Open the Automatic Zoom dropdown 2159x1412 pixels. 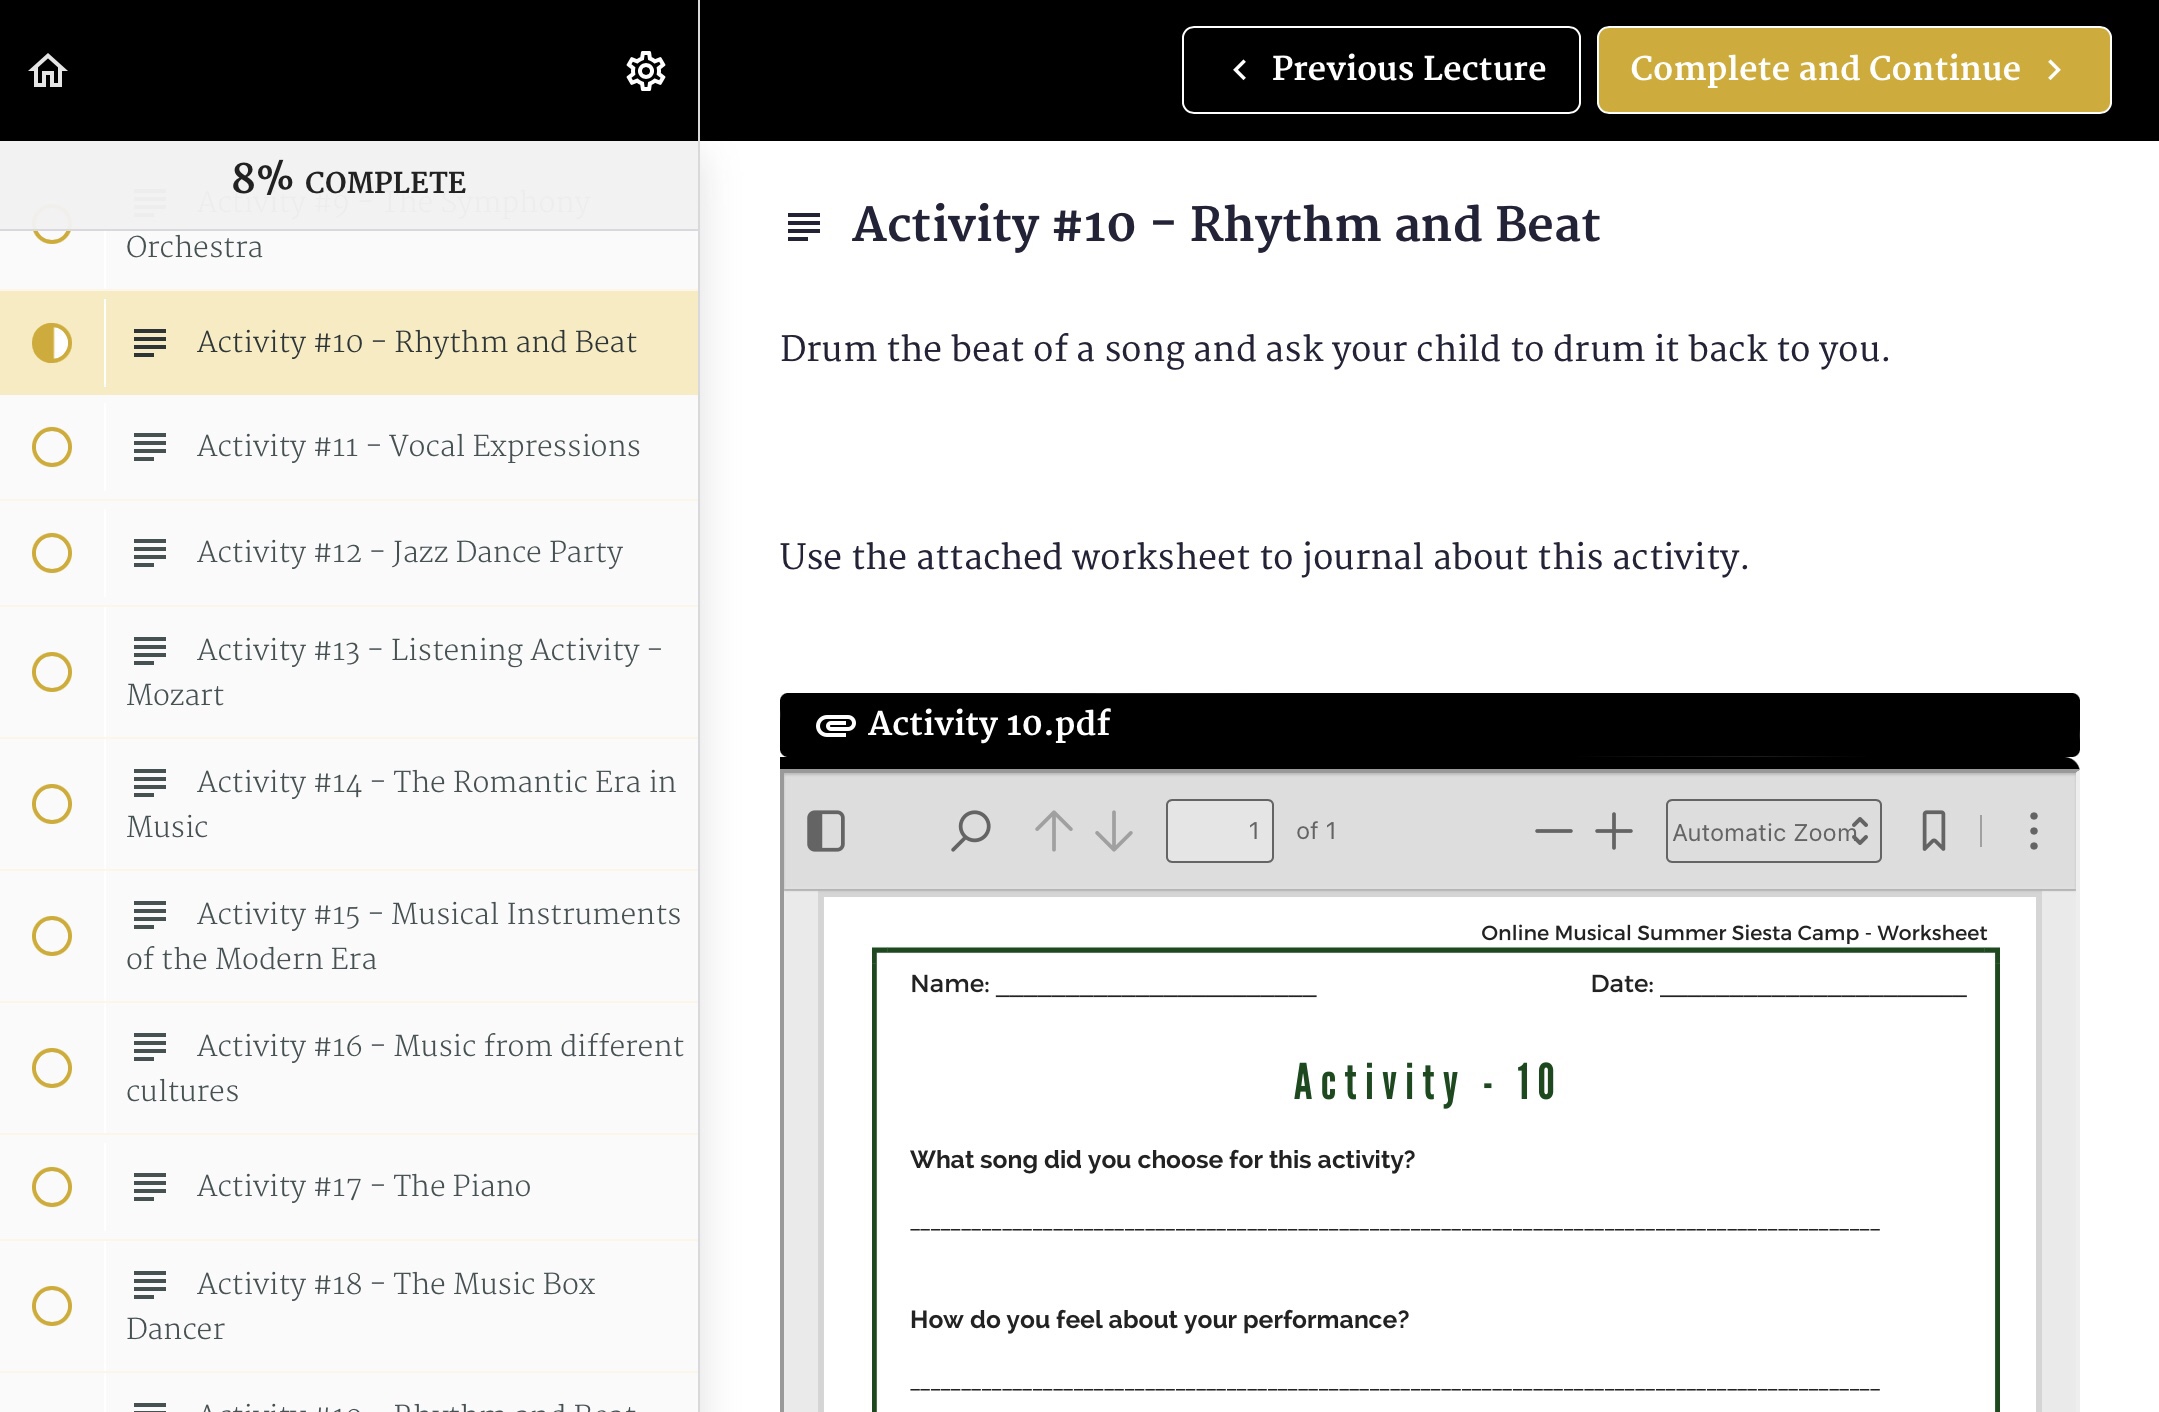click(1772, 831)
